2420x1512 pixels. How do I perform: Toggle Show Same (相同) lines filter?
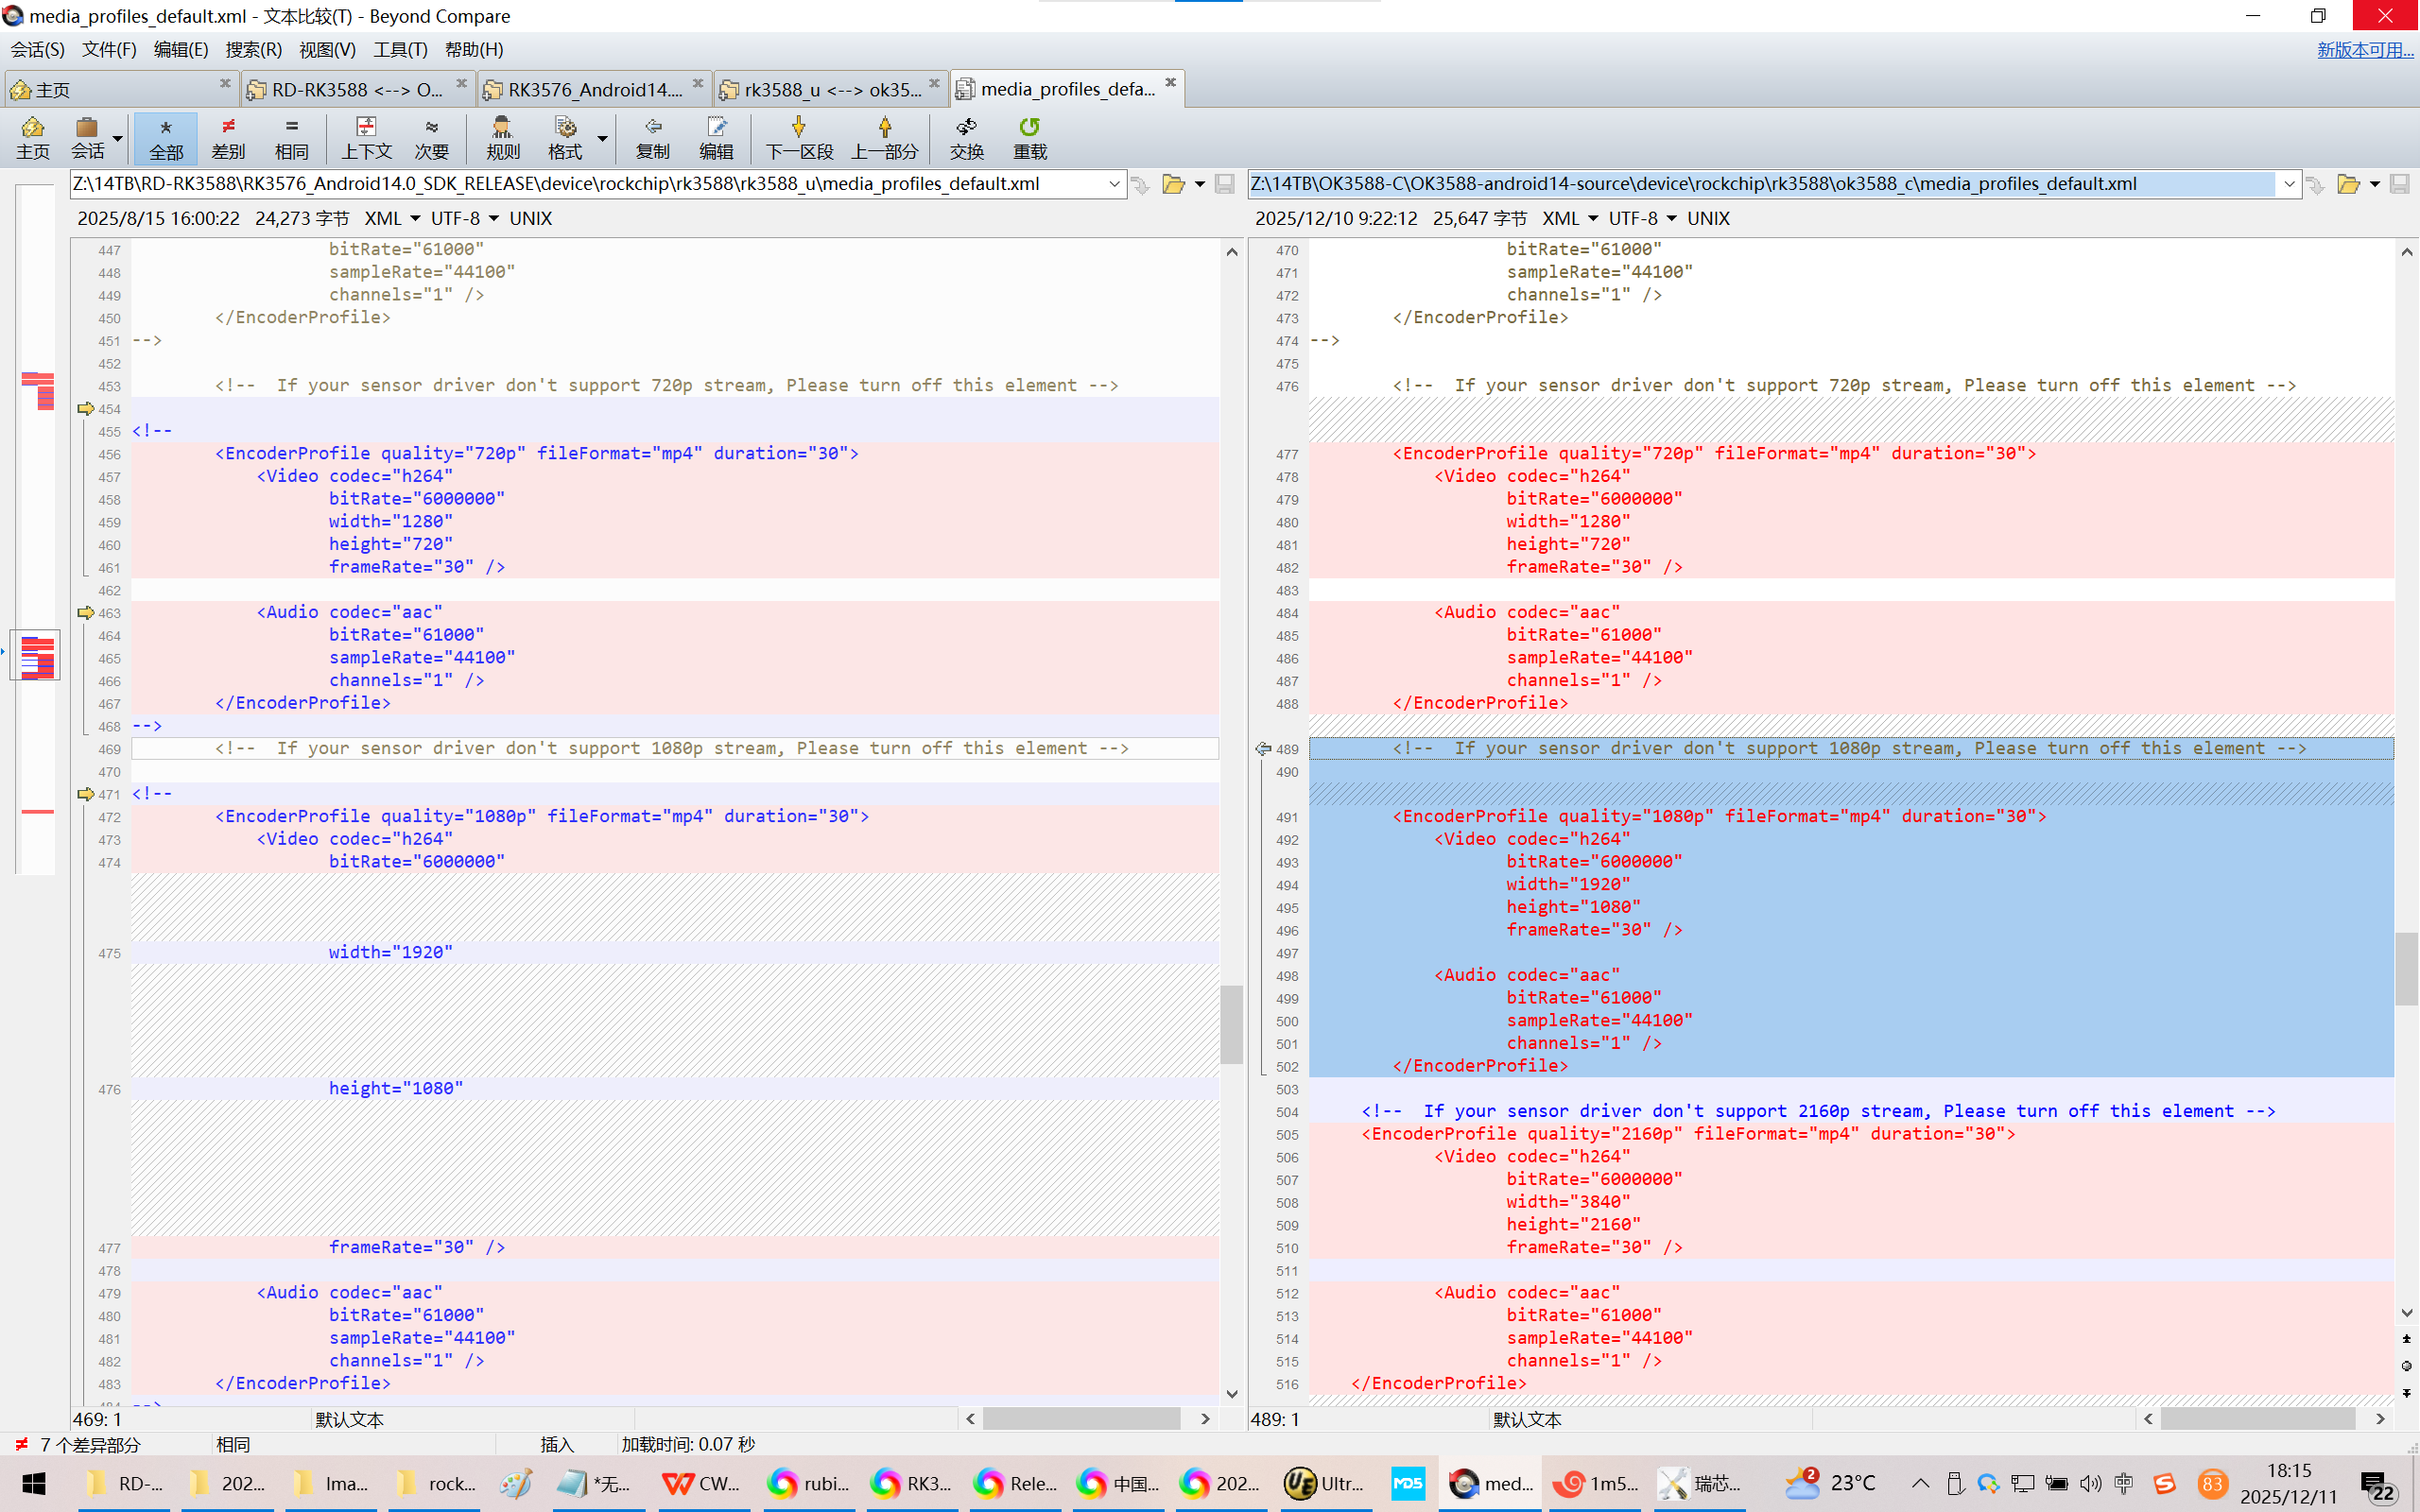(x=291, y=137)
